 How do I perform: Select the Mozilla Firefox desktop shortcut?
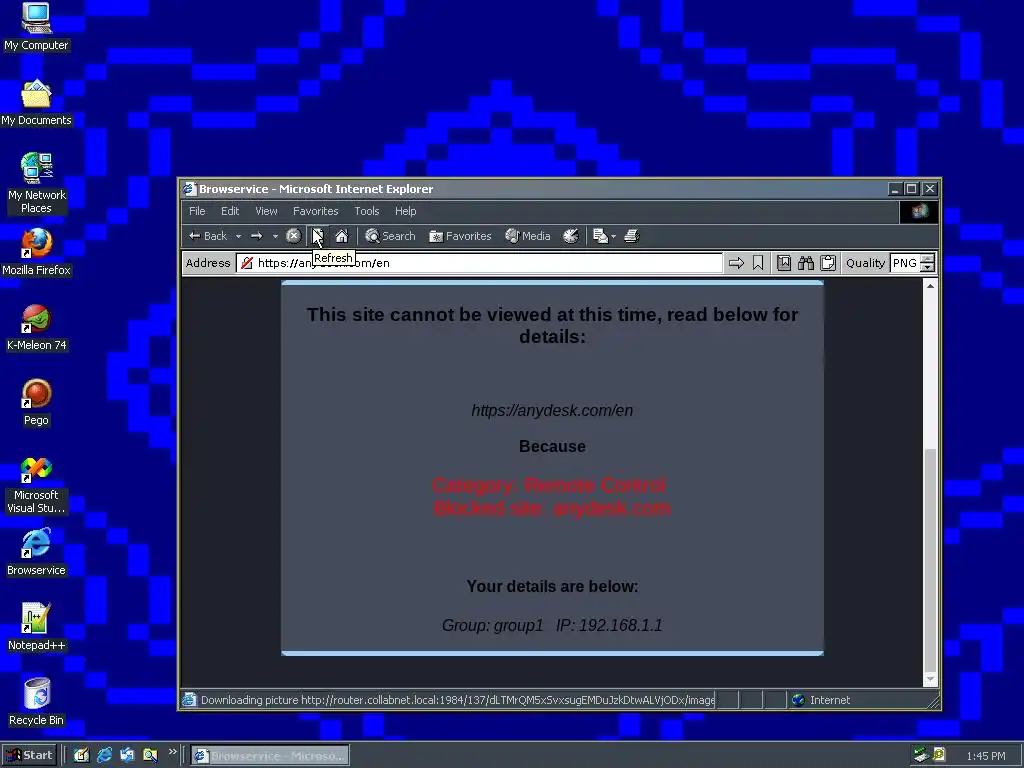(x=36, y=252)
